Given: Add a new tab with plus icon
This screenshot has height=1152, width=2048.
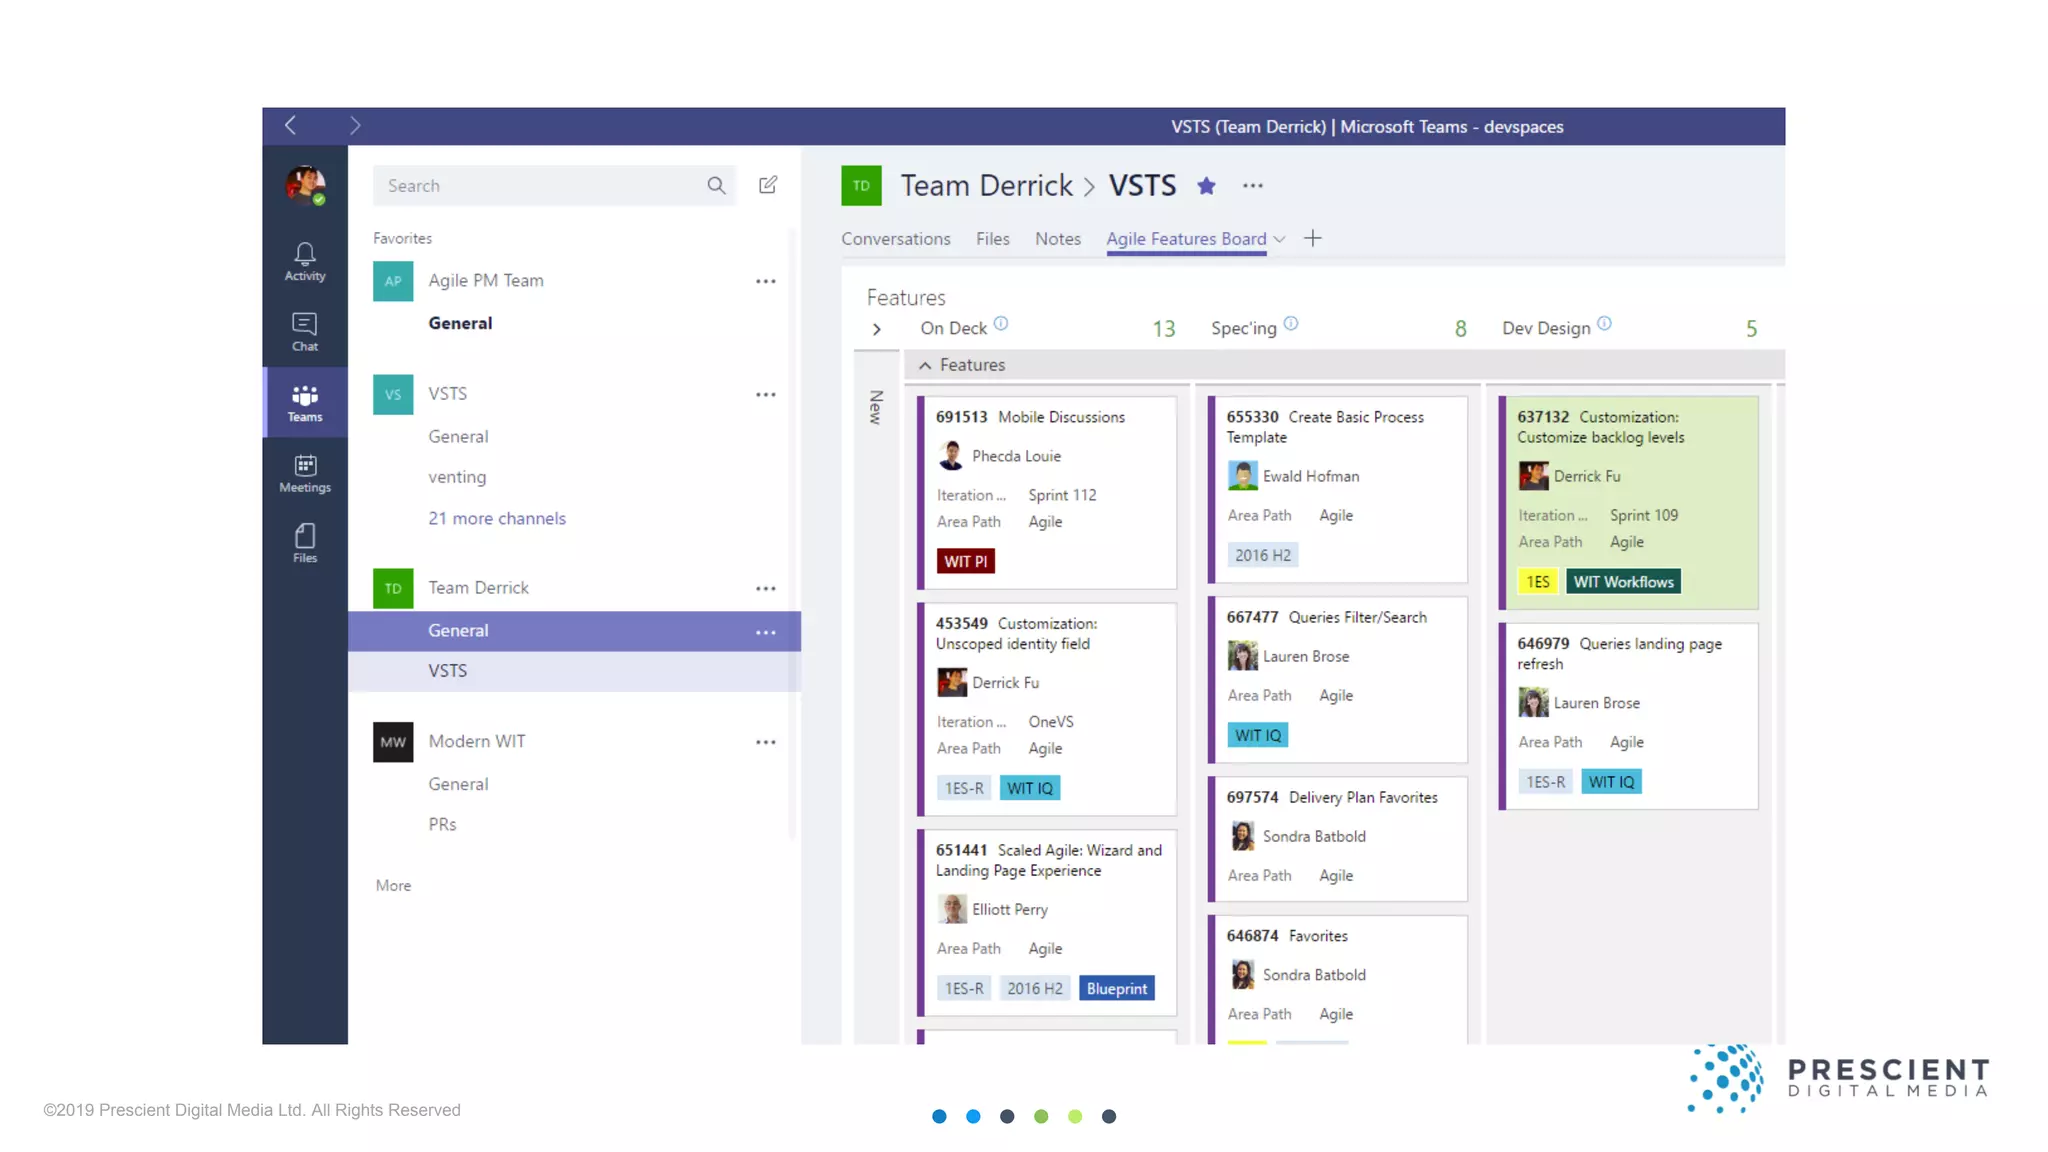Looking at the screenshot, I should click(1313, 238).
